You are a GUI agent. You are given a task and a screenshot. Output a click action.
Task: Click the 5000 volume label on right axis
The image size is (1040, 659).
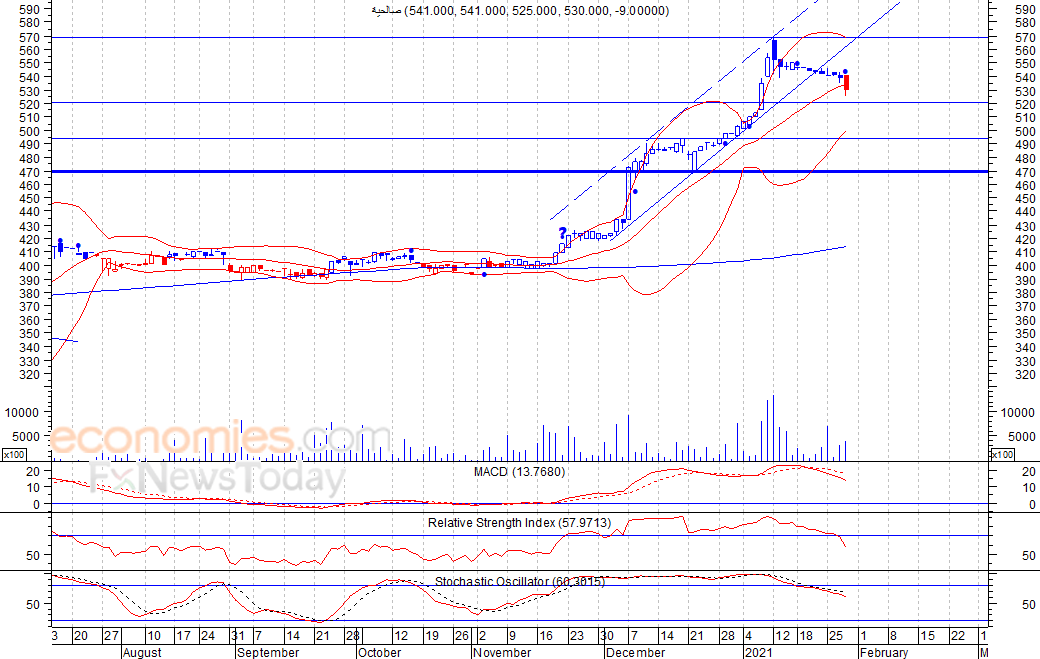[x=1021, y=437]
